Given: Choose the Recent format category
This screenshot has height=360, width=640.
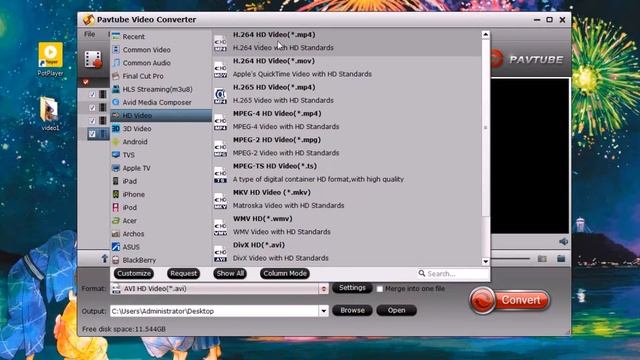Looking at the screenshot, I should (161, 36).
